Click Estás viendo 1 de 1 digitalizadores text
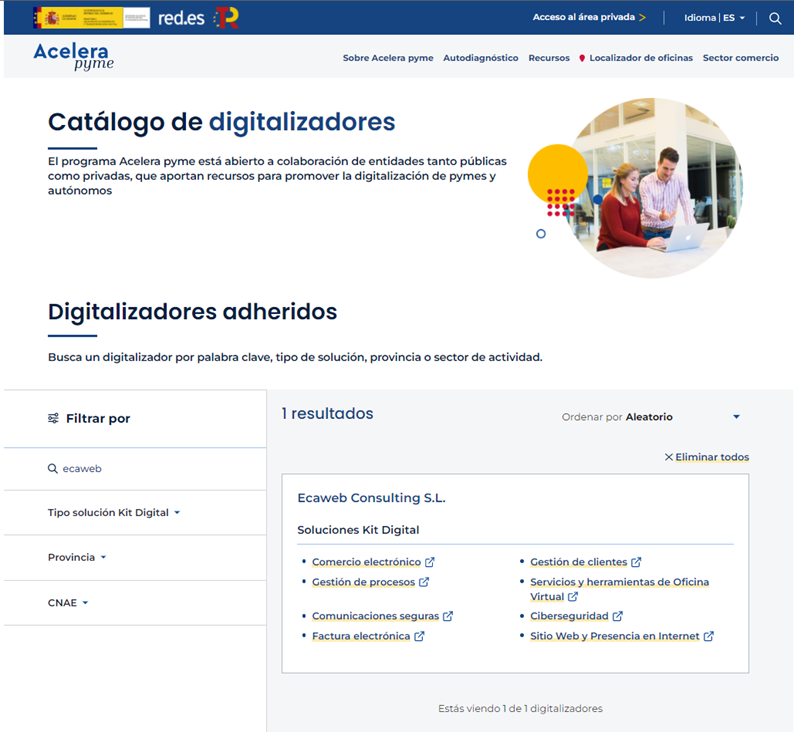794x732 pixels. 520,709
